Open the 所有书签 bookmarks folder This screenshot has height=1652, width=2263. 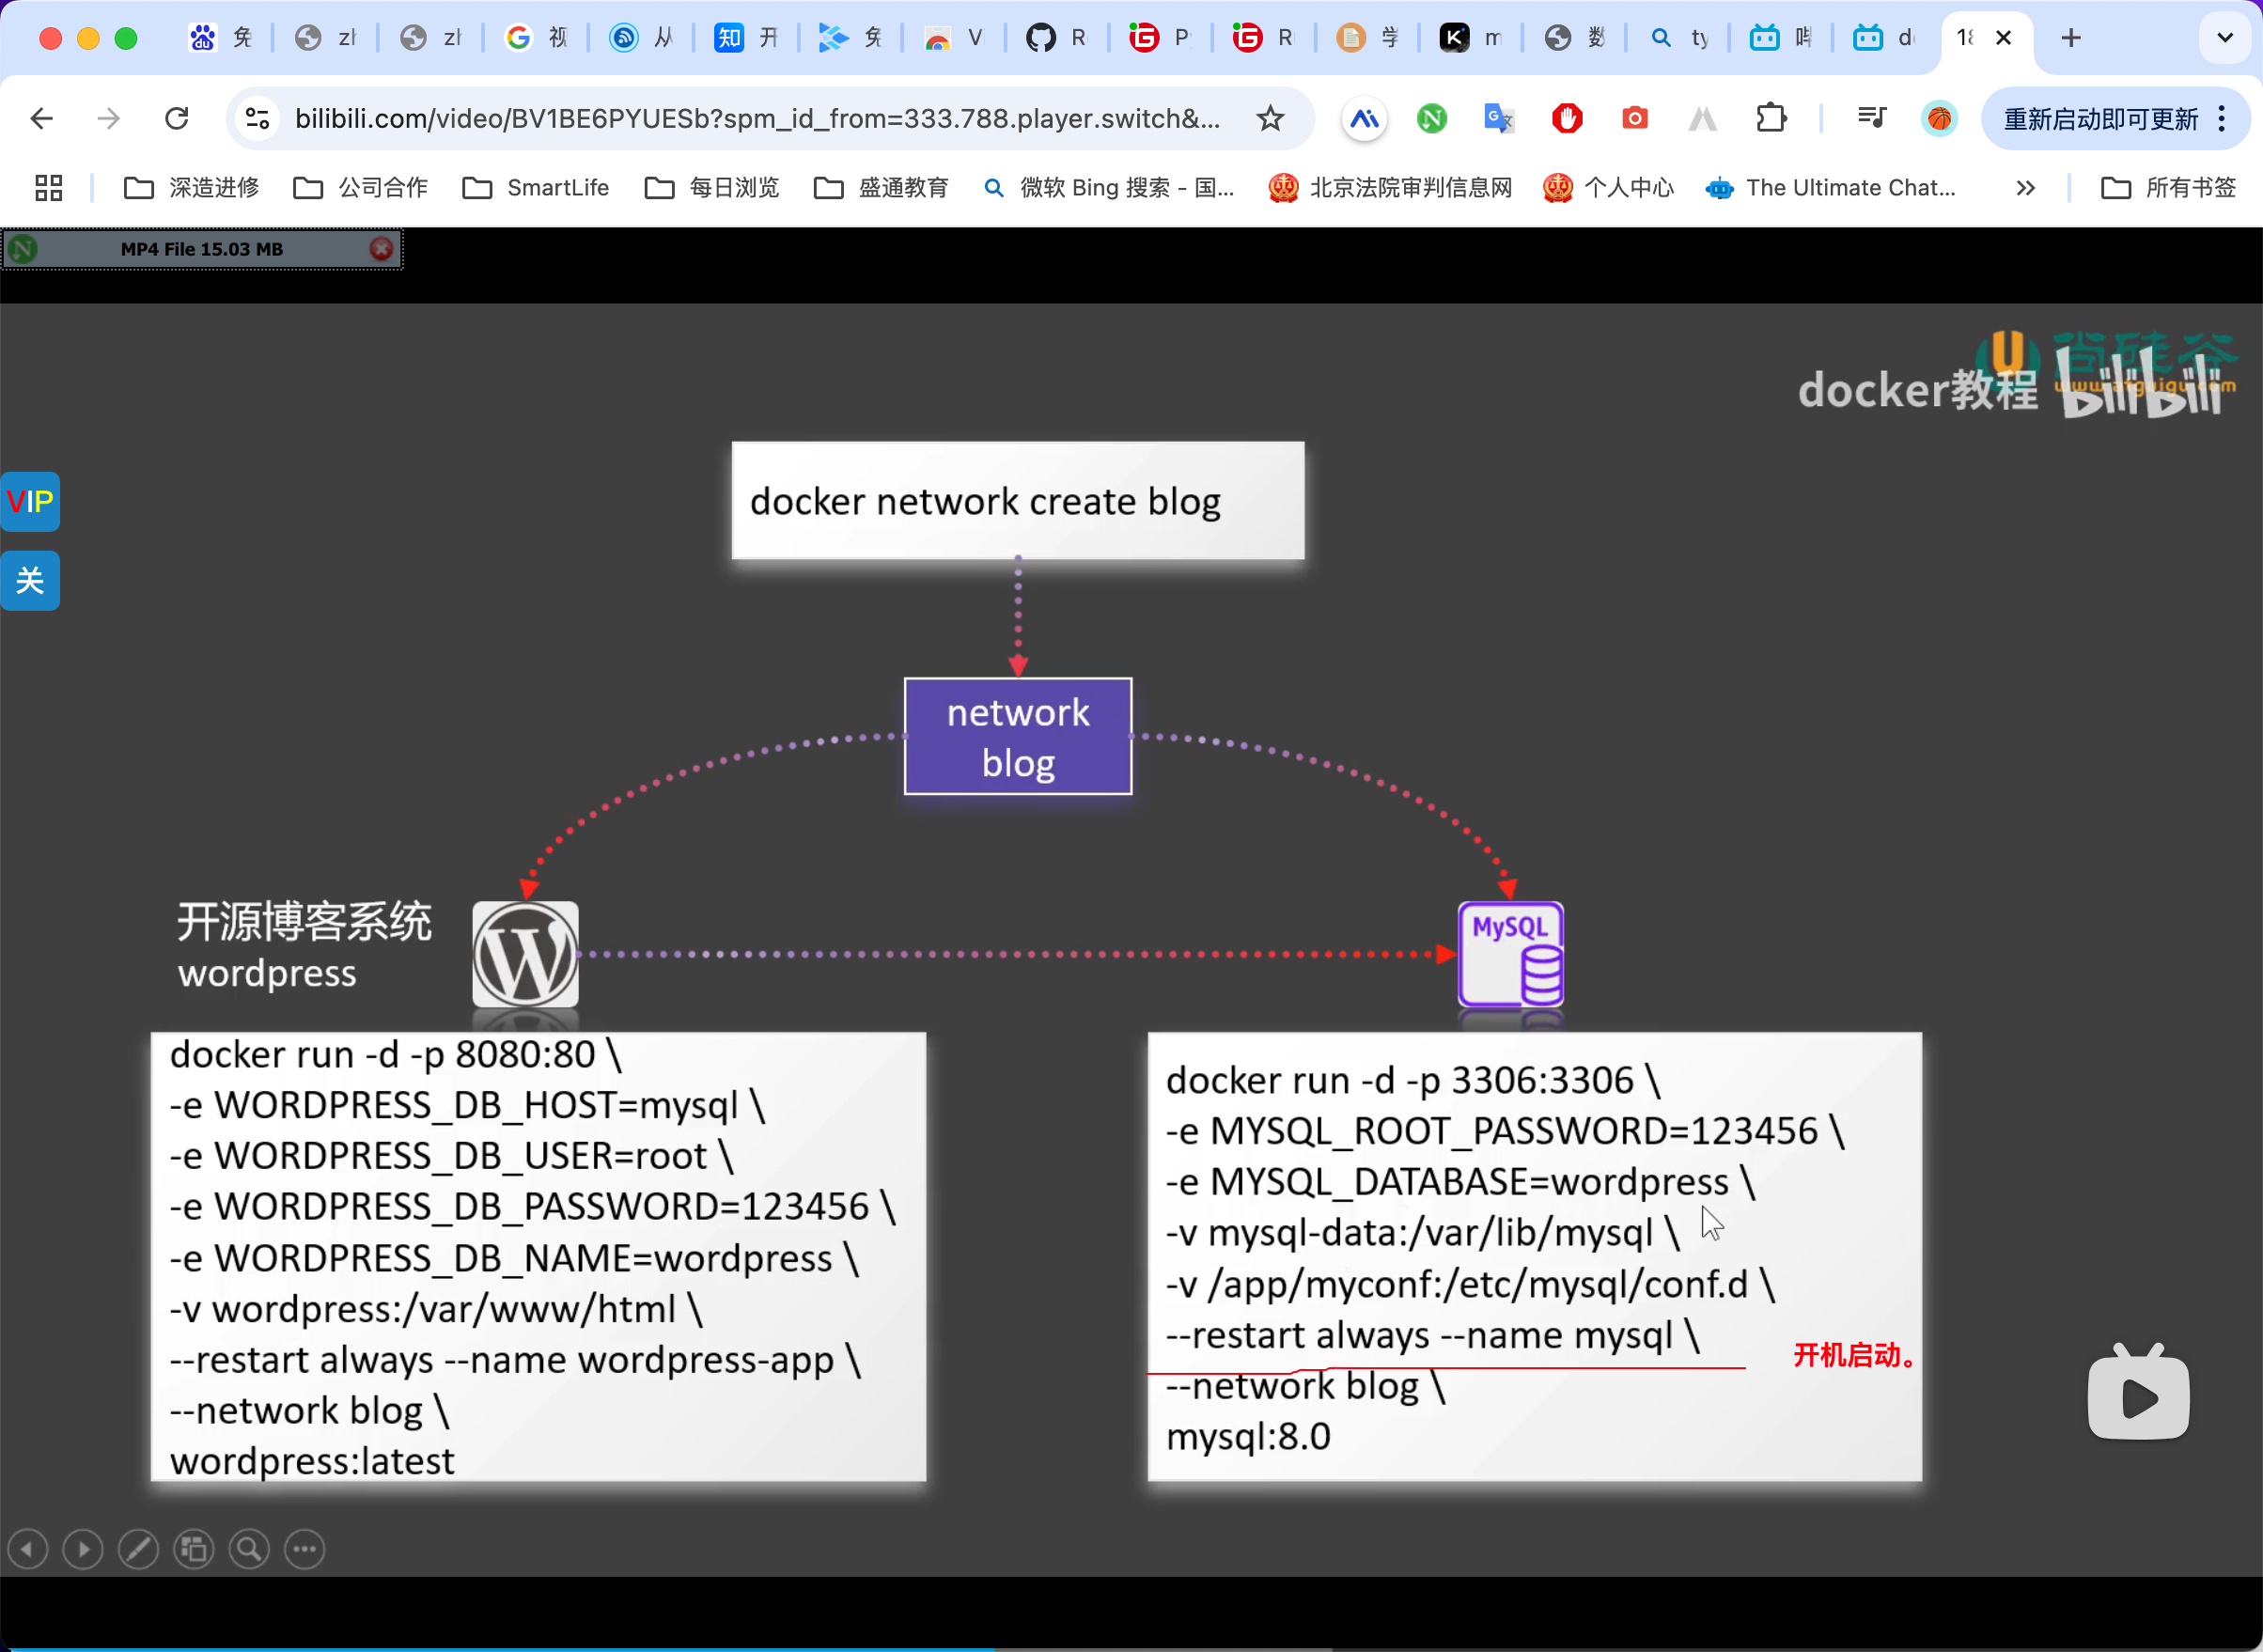[2168, 188]
